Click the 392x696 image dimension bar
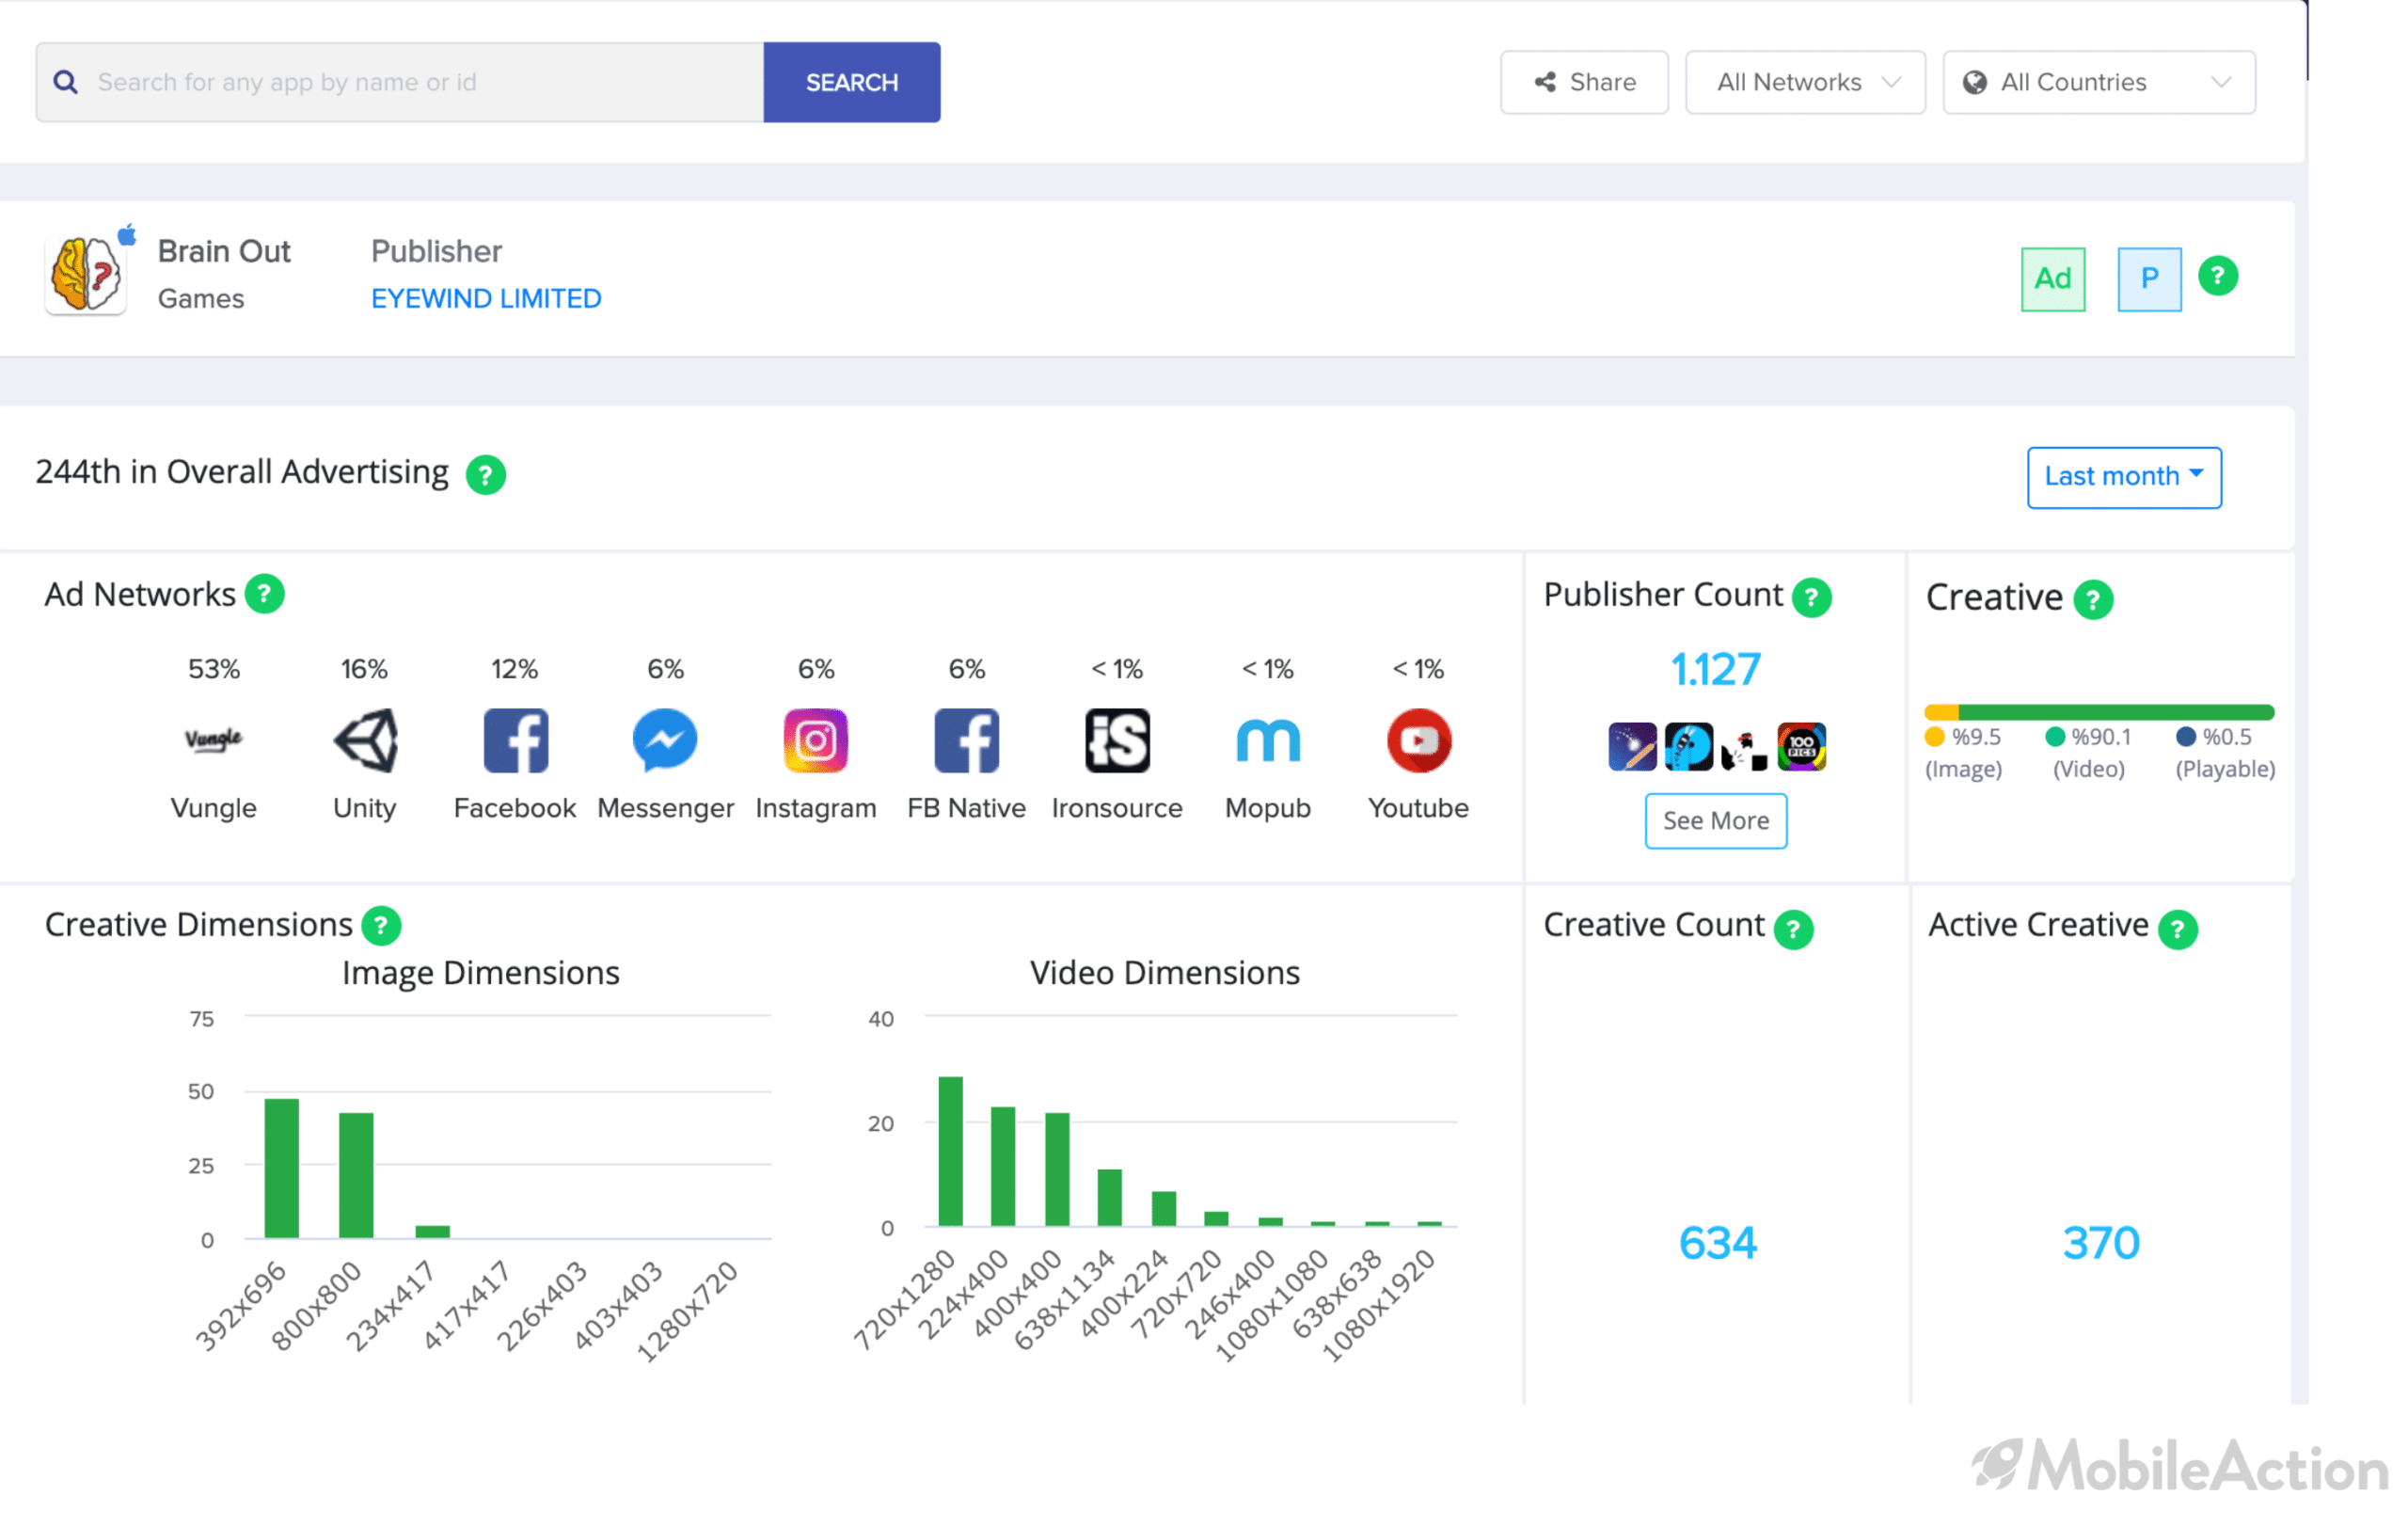 point(282,1169)
